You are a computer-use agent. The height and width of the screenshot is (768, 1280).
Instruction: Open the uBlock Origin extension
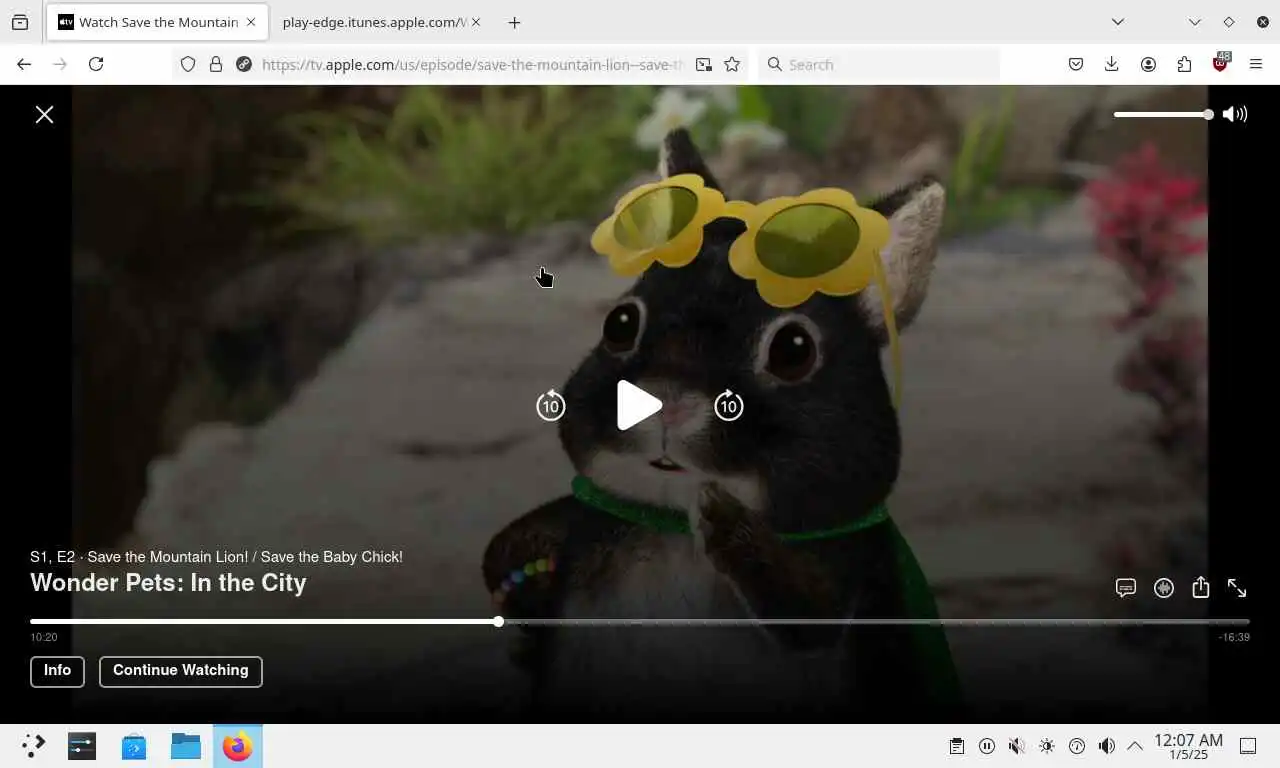point(1220,63)
